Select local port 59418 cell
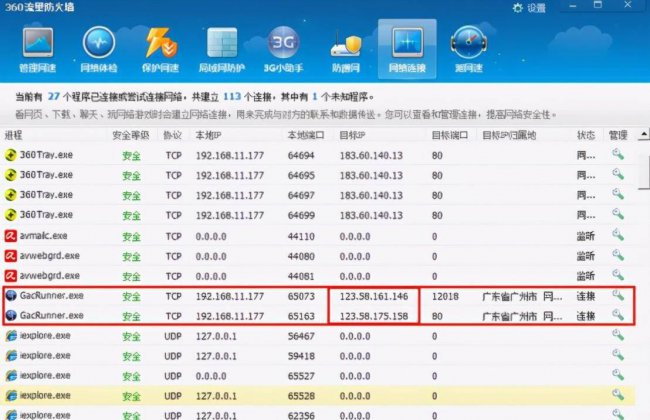Viewport: 650px width, 420px height. point(301,356)
